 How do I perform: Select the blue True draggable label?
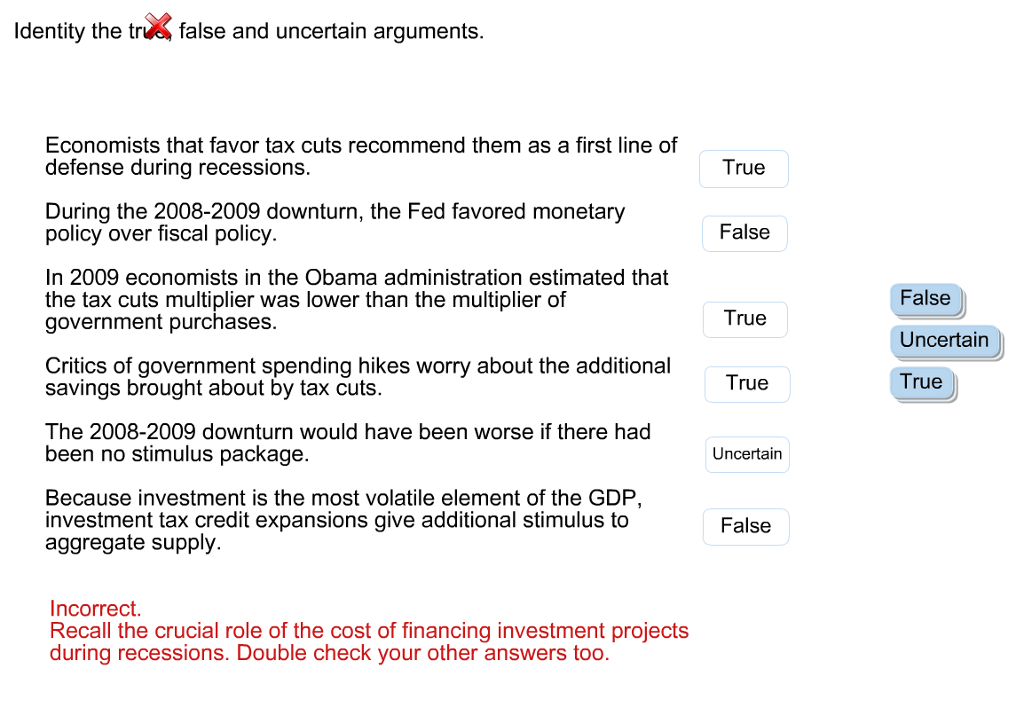pos(922,383)
